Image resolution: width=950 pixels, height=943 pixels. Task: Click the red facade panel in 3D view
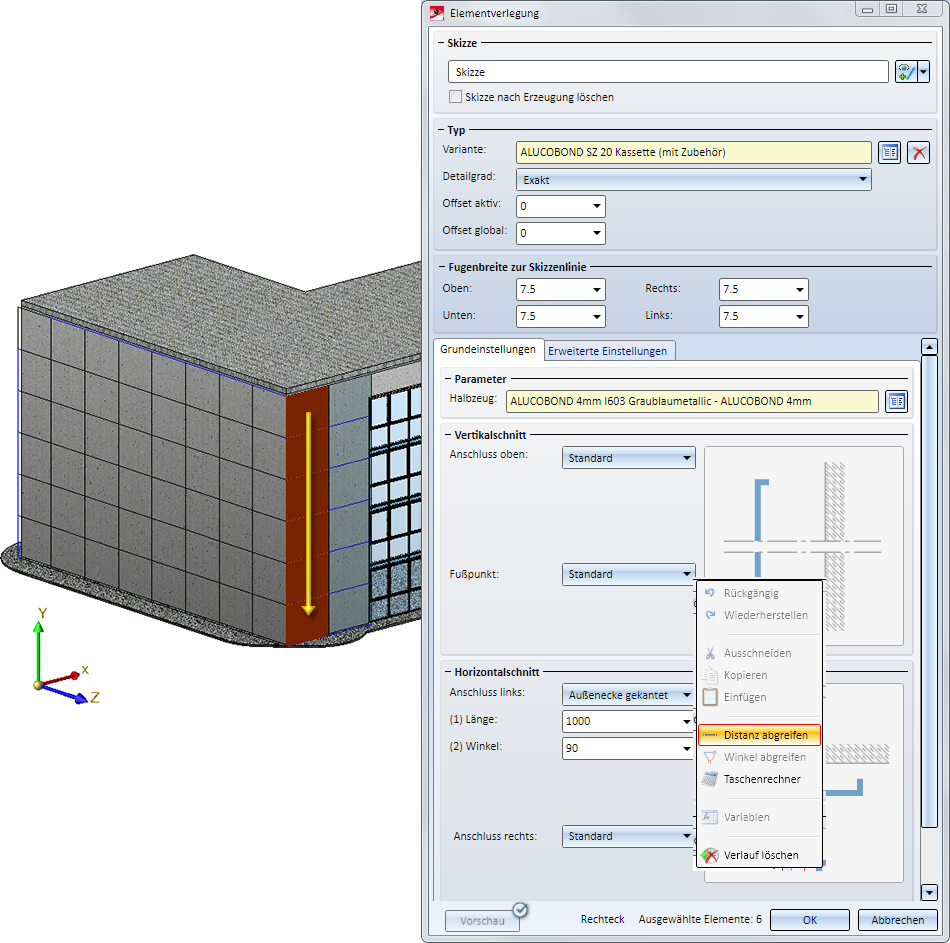click(307, 515)
